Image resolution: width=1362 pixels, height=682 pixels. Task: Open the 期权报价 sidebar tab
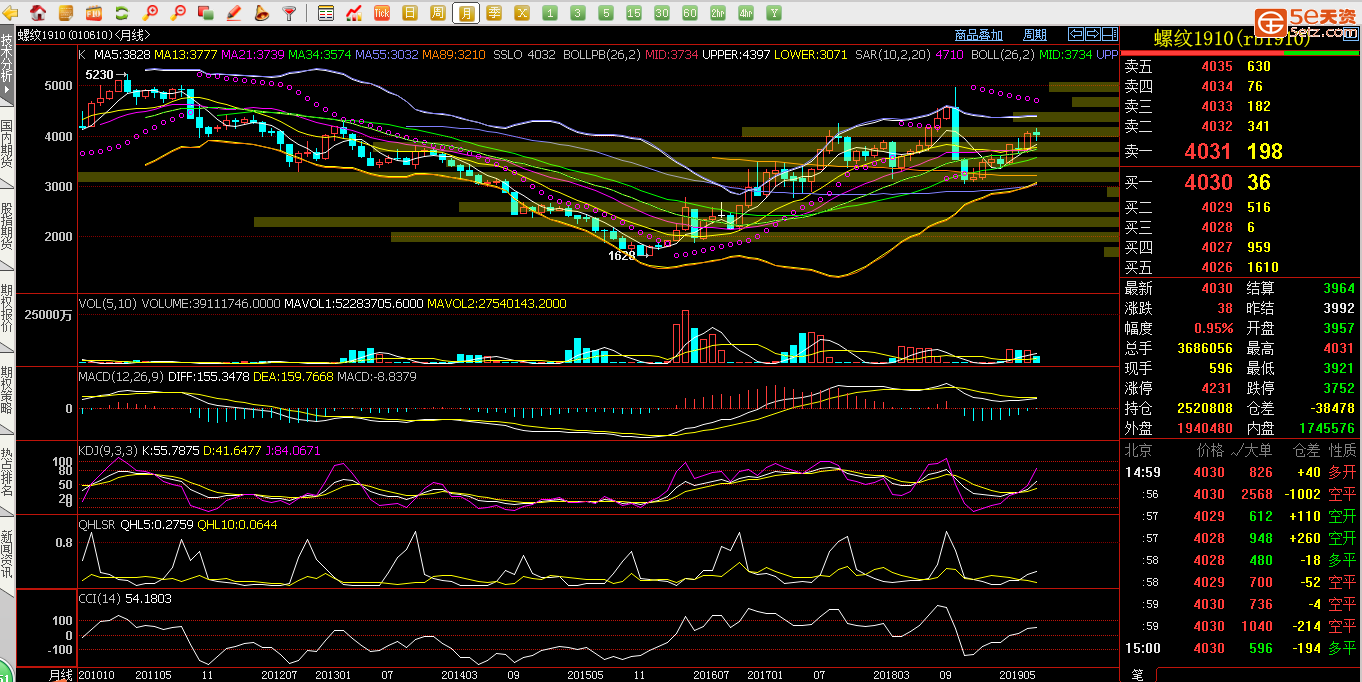[x=7, y=310]
